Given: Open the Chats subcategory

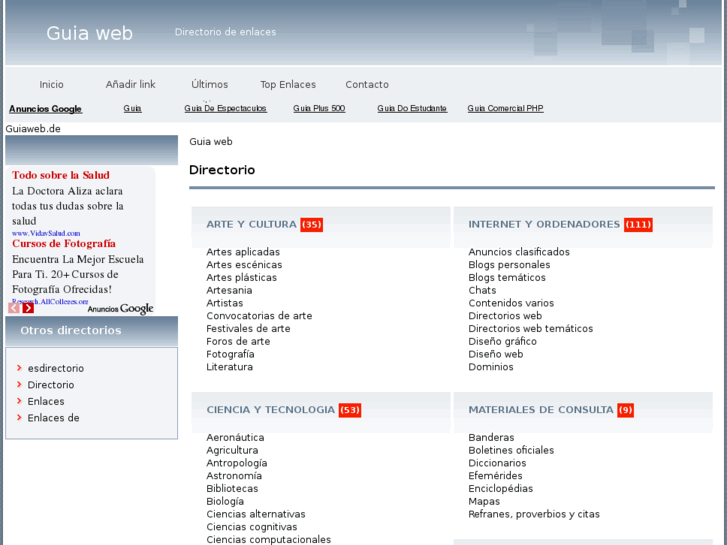Looking at the screenshot, I should [x=482, y=290].
